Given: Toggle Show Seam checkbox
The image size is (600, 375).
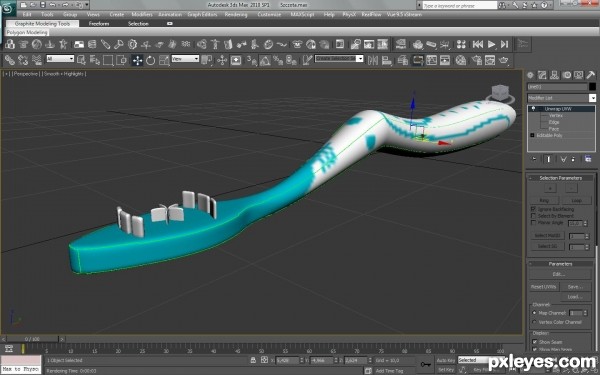Looking at the screenshot, I should pyautogui.click(x=535, y=342).
